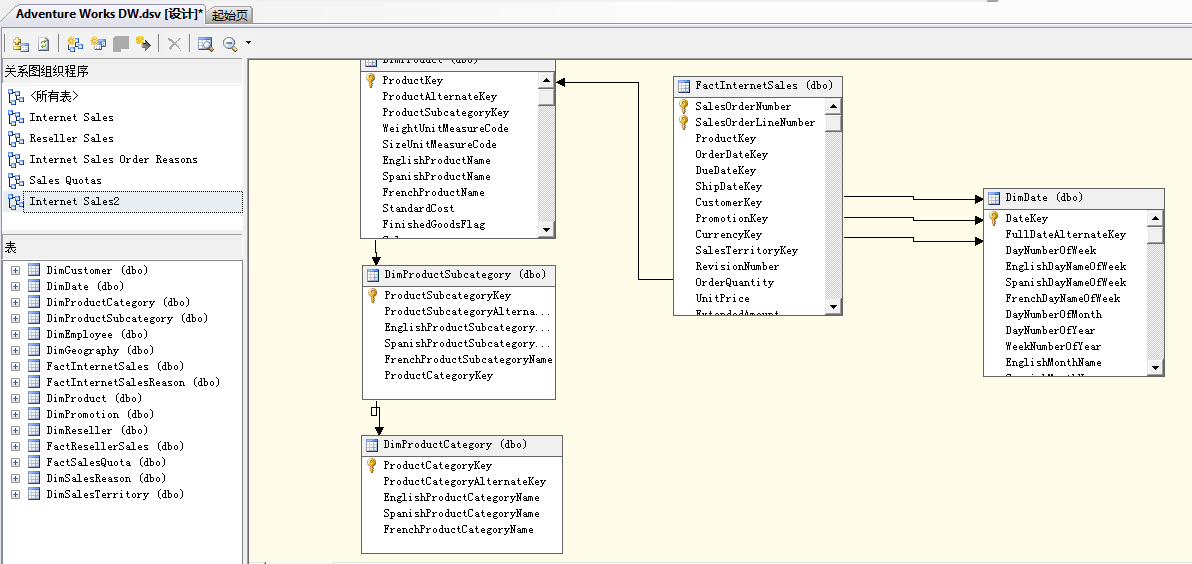Click DimDate diagram header table icon
Image resolution: width=1192 pixels, height=564 pixels.
pyautogui.click(x=994, y=198)
